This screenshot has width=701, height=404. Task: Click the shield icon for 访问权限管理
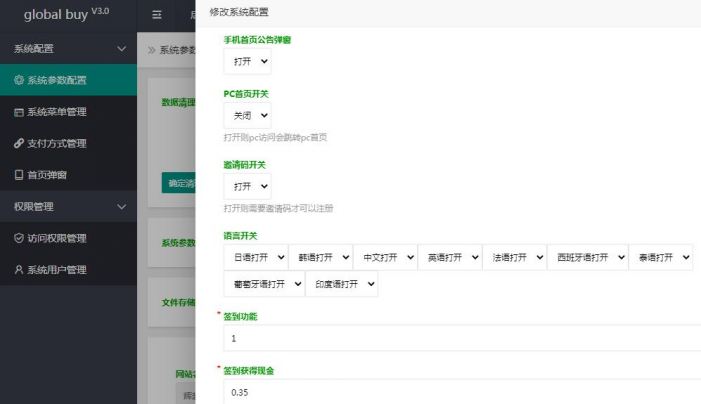[18, 238]
